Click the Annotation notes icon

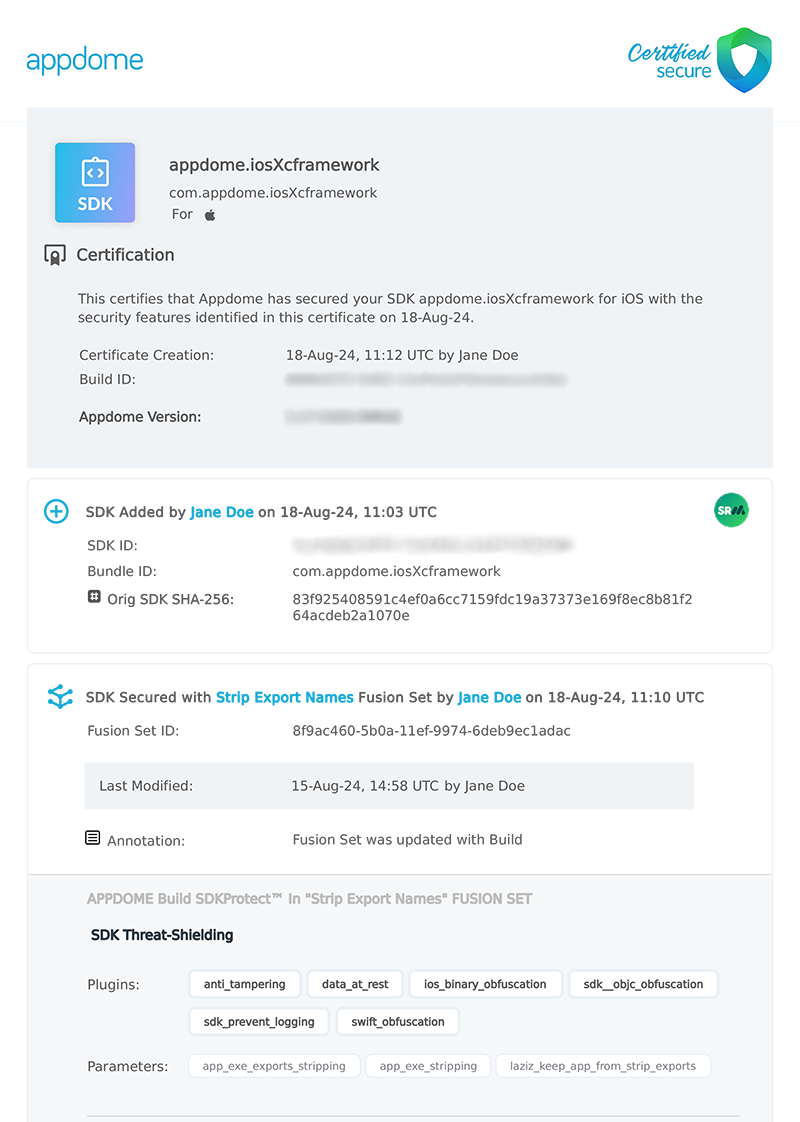click(93, 838)
